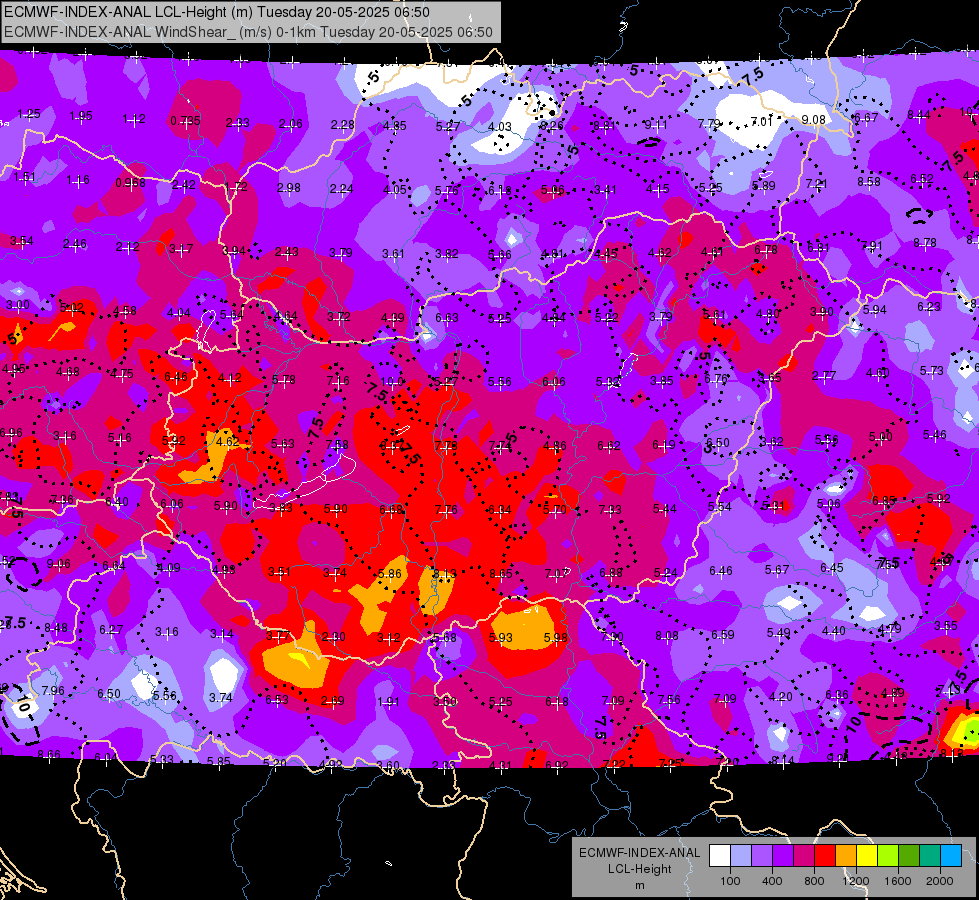Click the wind shear value 1.91
This screenshot has height=900, width=979.
pyautogui.click(x=388, y=701)
